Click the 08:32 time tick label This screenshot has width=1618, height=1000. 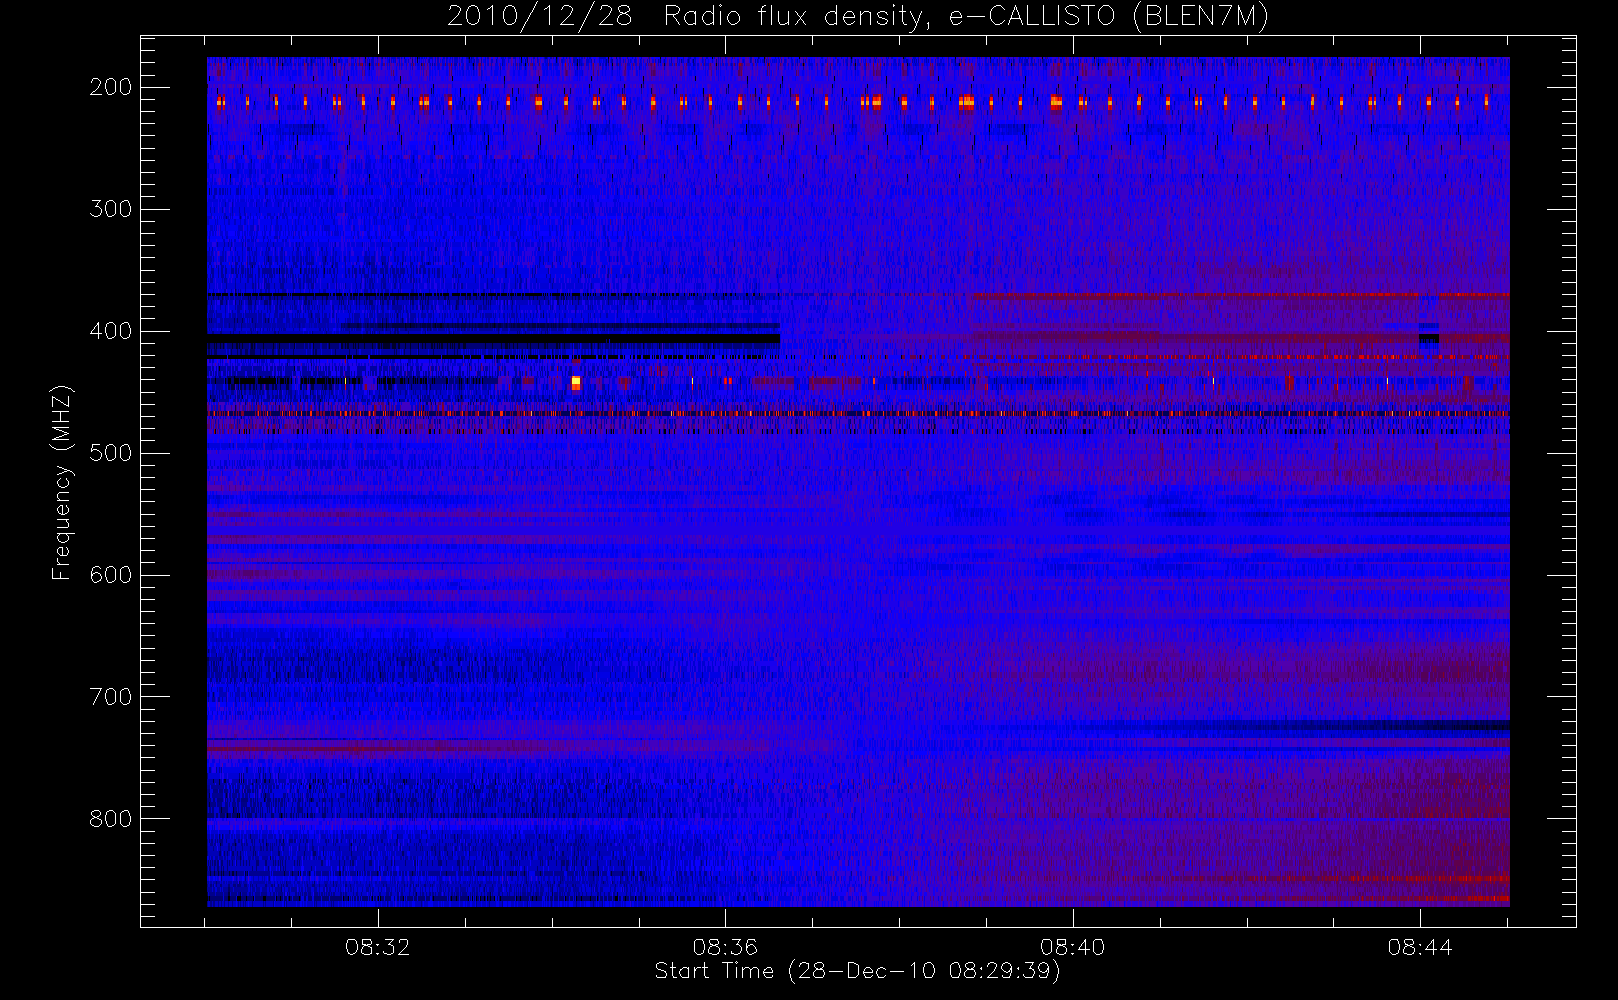[378, 947]
